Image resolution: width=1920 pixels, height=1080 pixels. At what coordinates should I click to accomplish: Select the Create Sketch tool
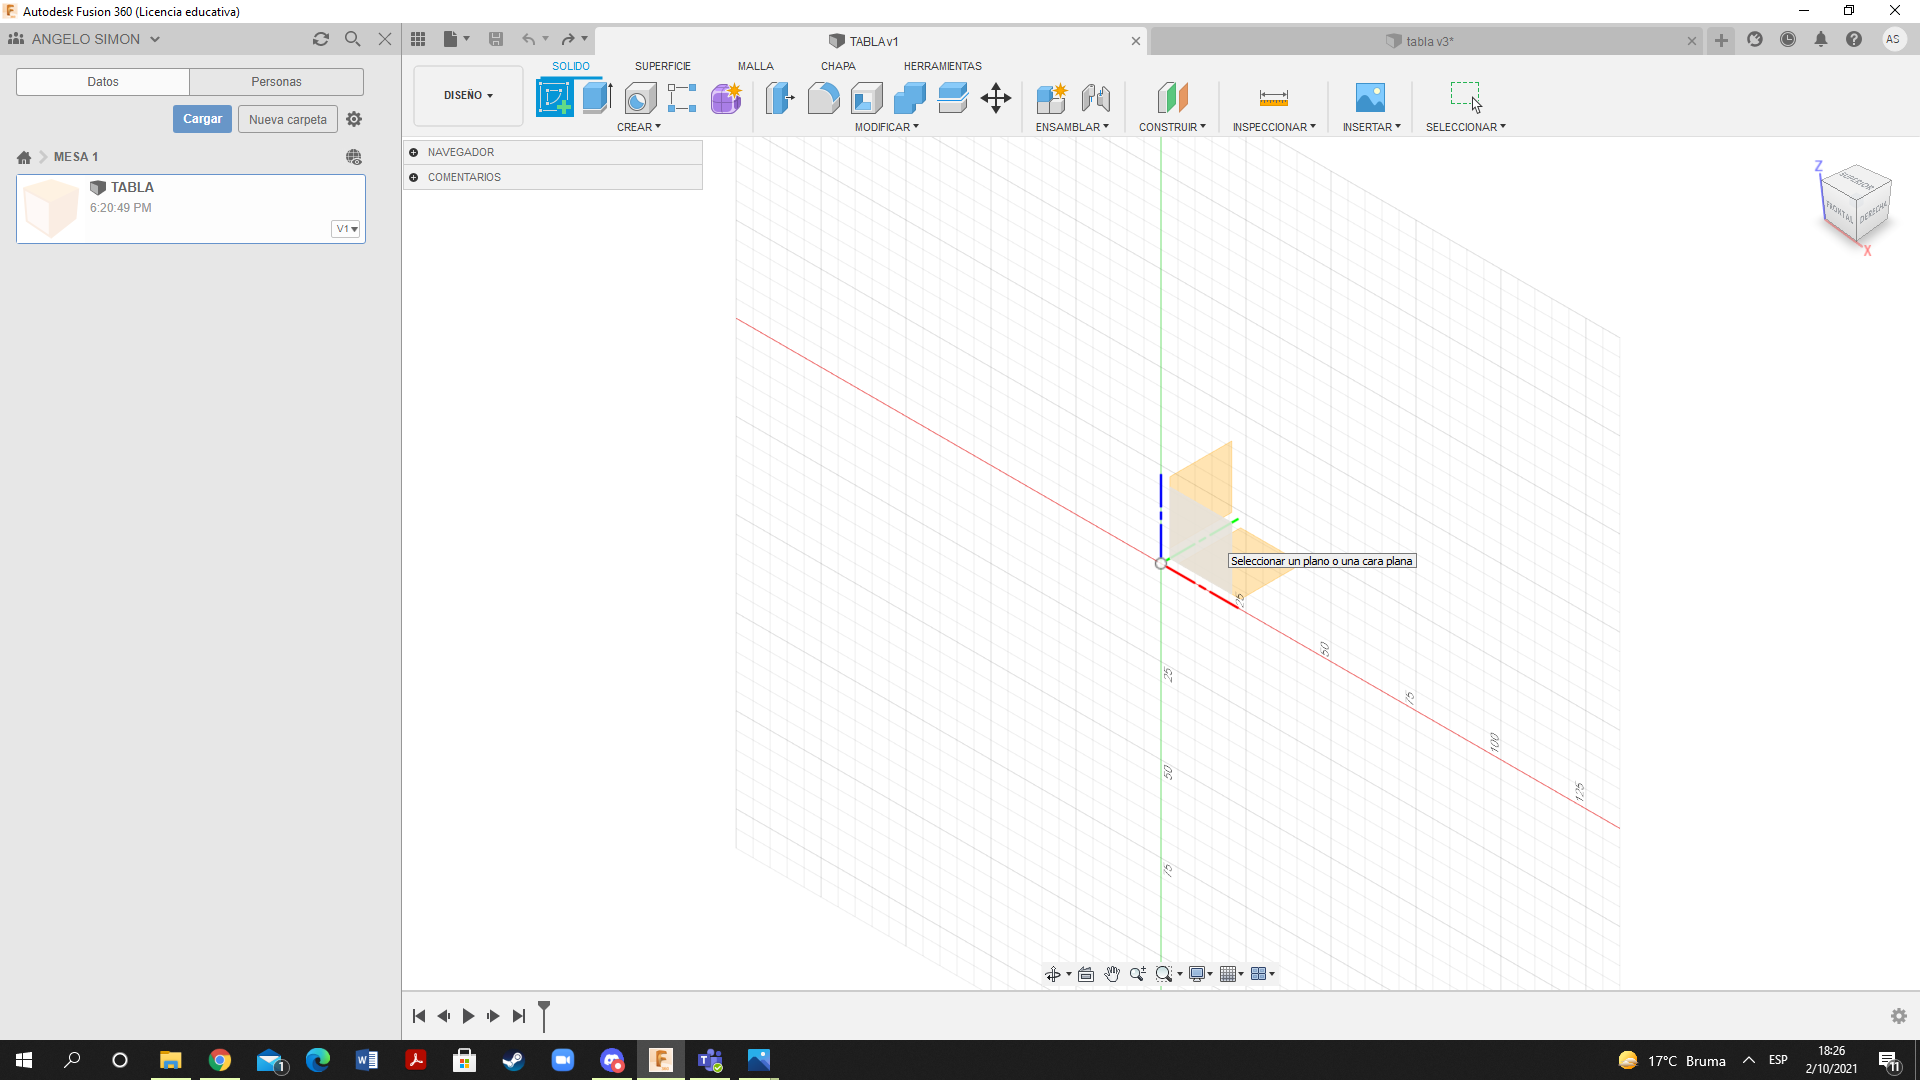pyautogui.click(x=554, y=98)
